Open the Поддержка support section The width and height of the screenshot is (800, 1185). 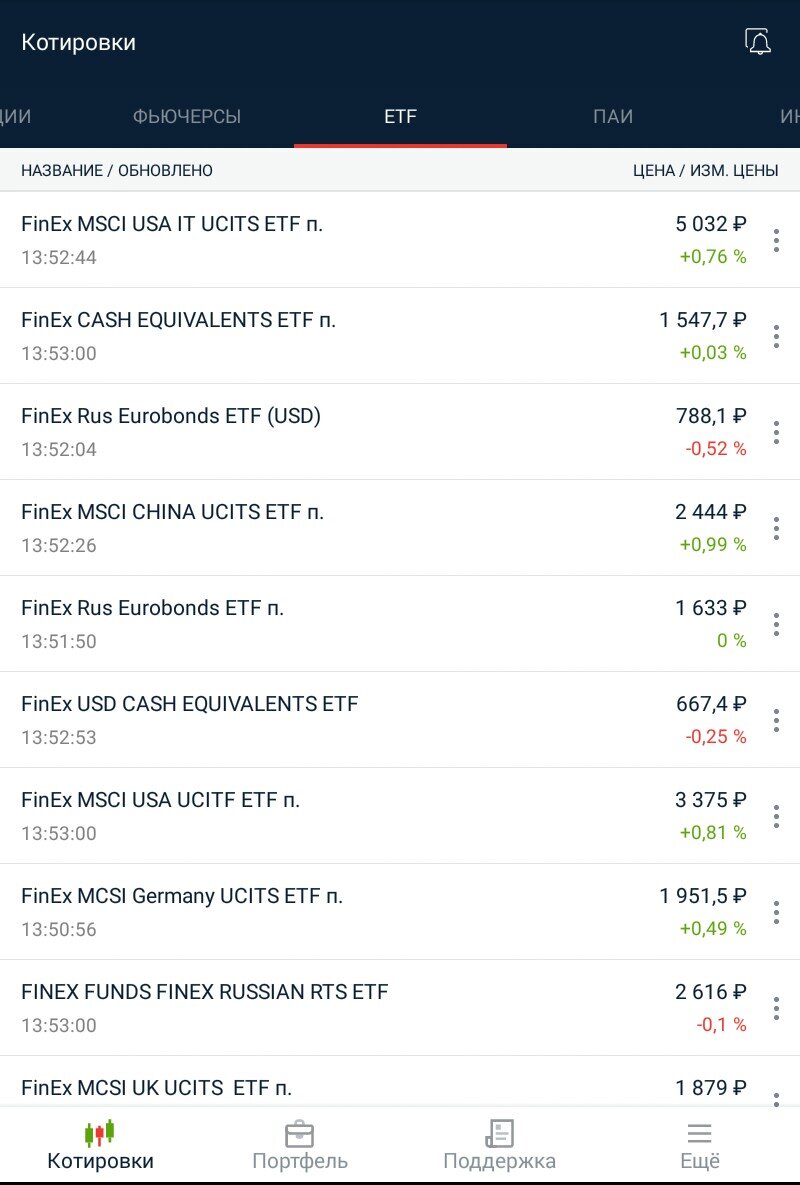[499, 1146]
